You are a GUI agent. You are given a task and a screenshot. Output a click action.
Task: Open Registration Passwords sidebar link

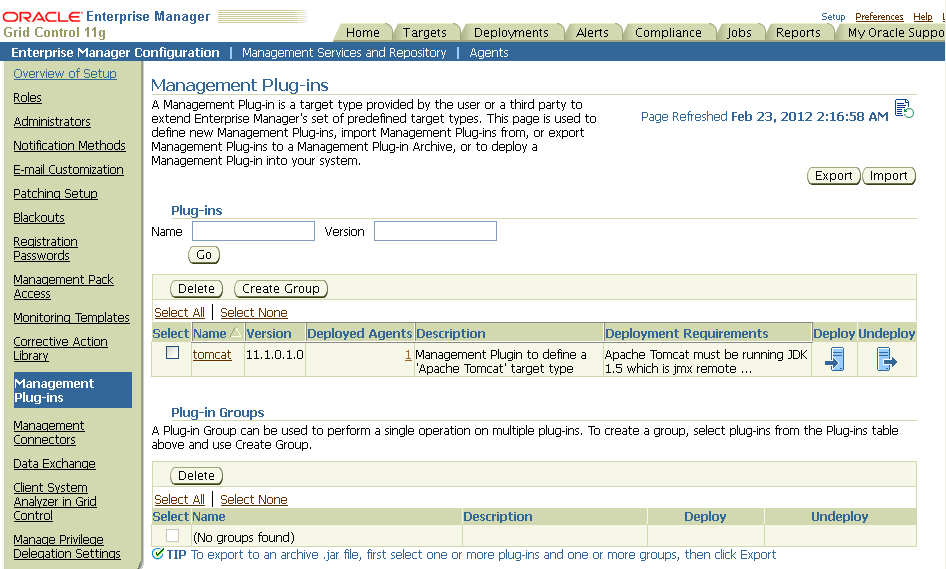coord(45,249)
